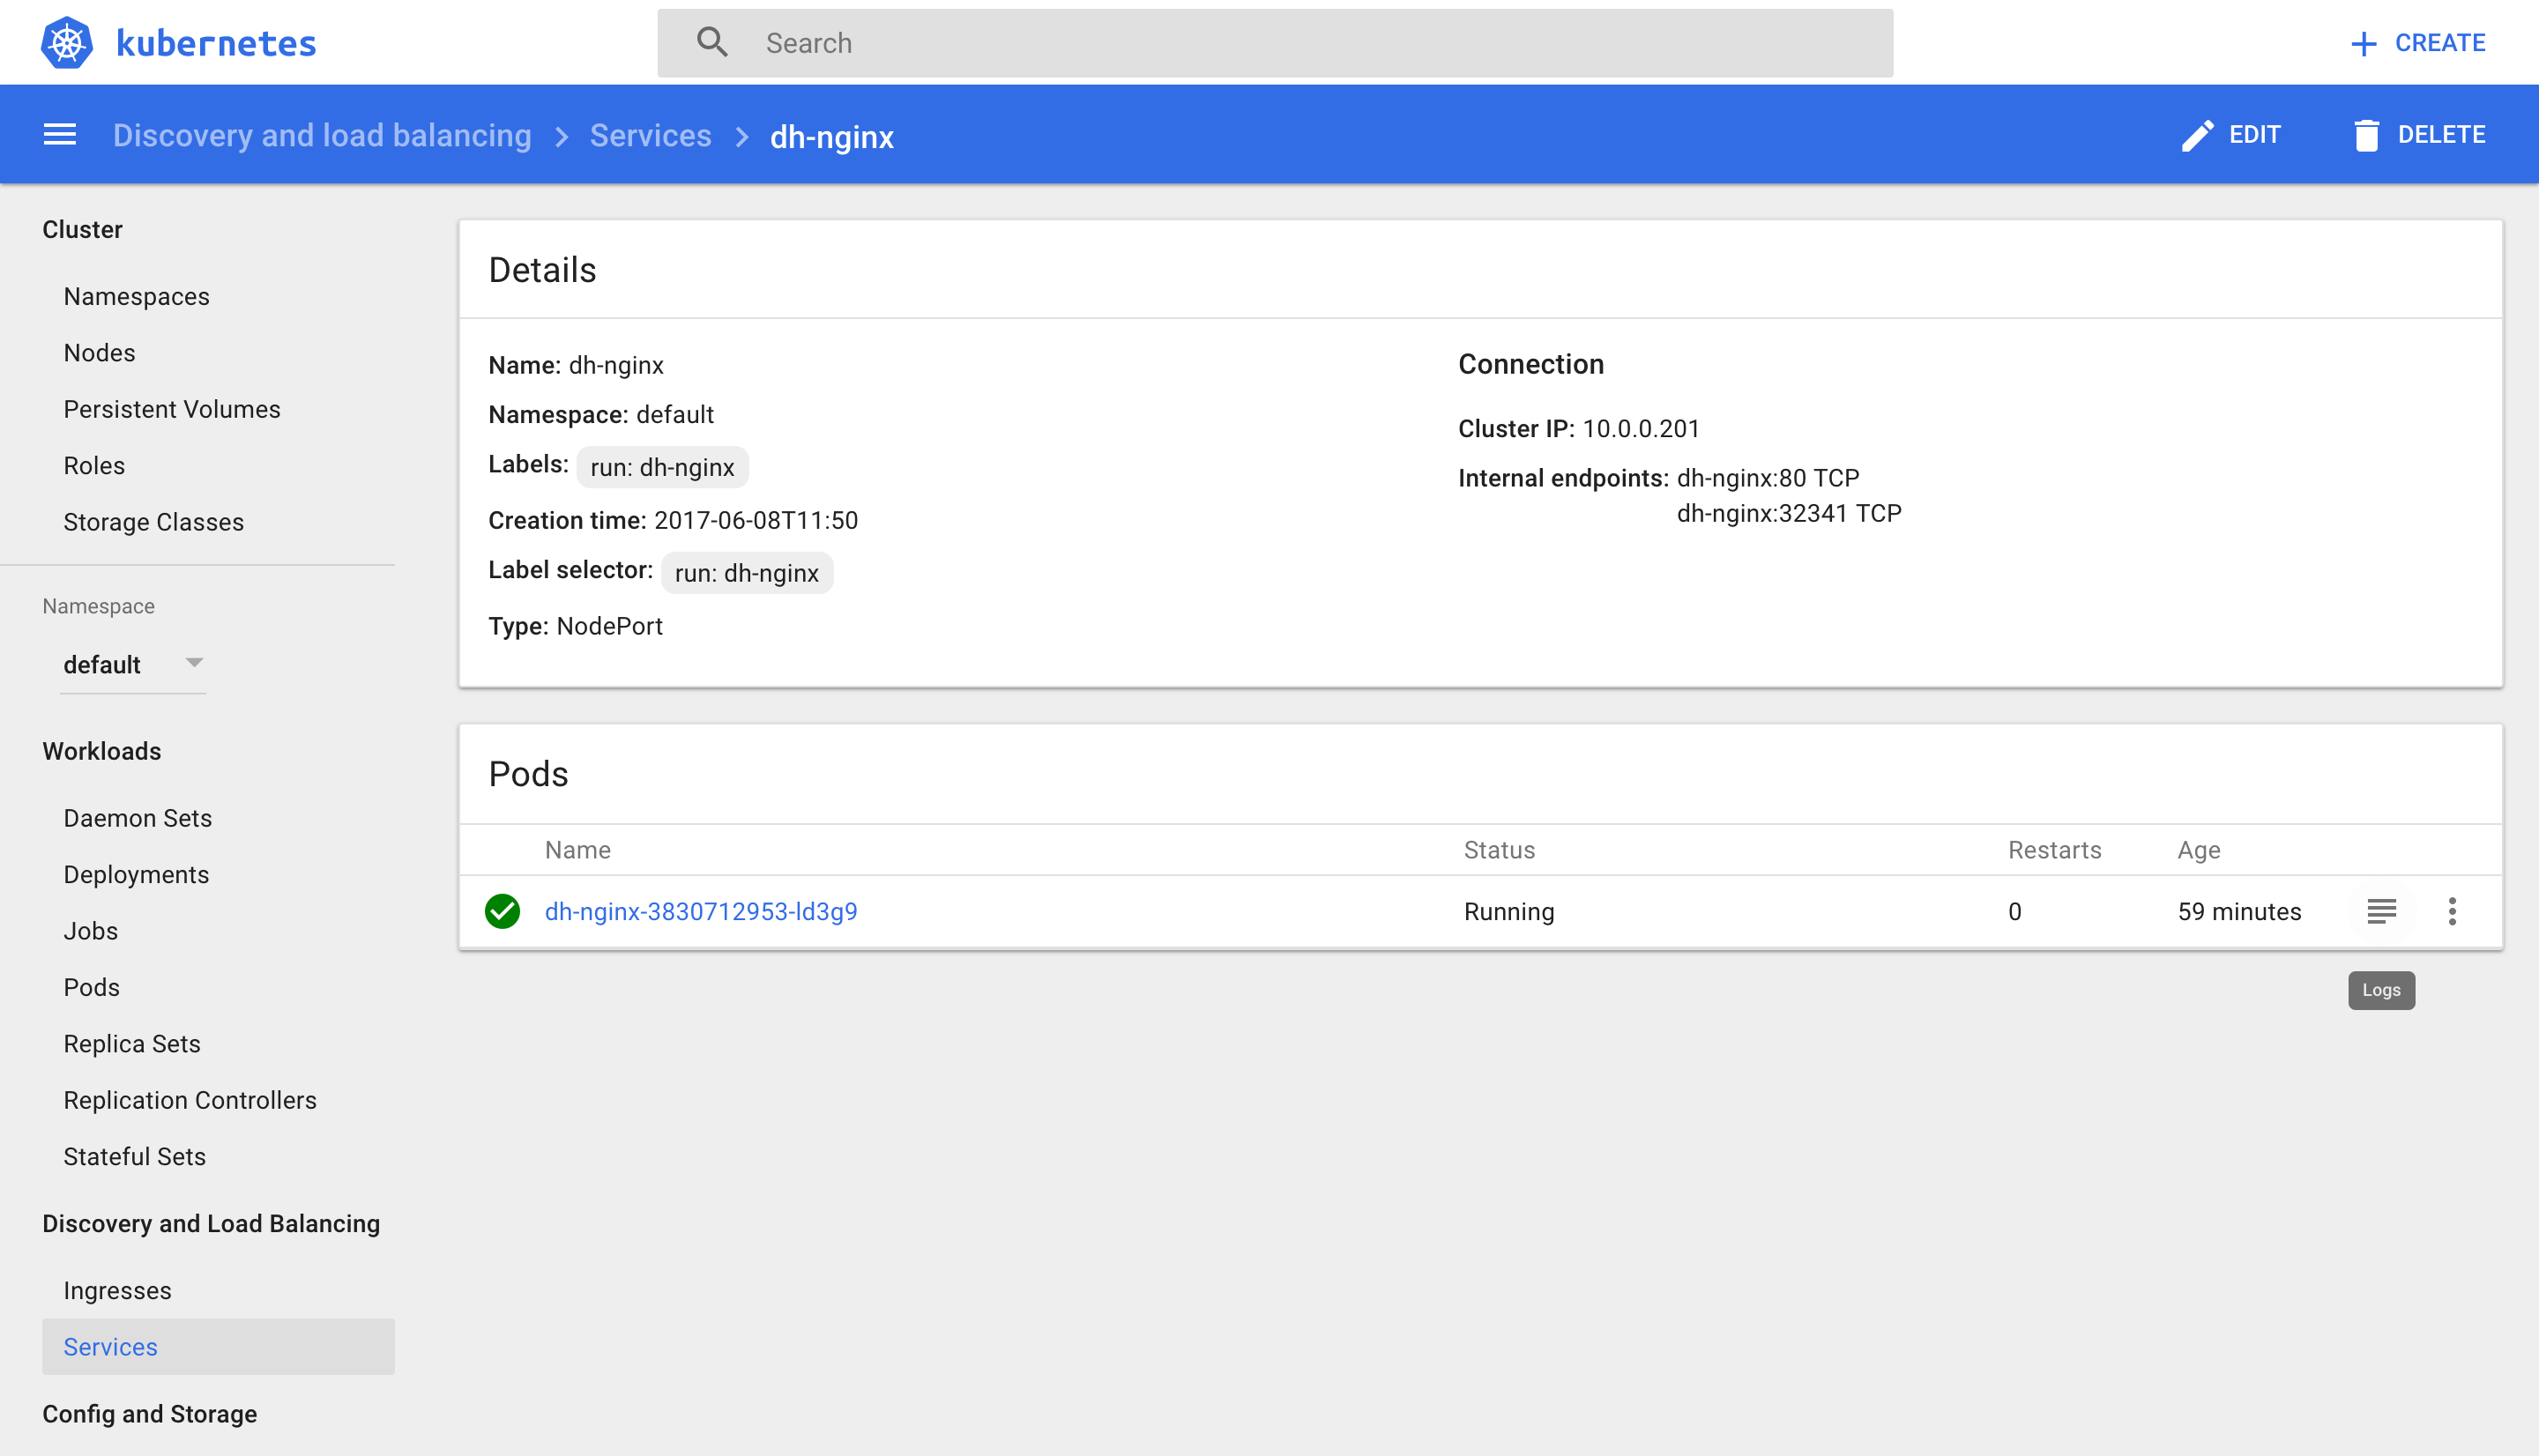The image size is (2539, 1456).
Task: Open Persistent Volumes under Cluster
Action: 172,409
